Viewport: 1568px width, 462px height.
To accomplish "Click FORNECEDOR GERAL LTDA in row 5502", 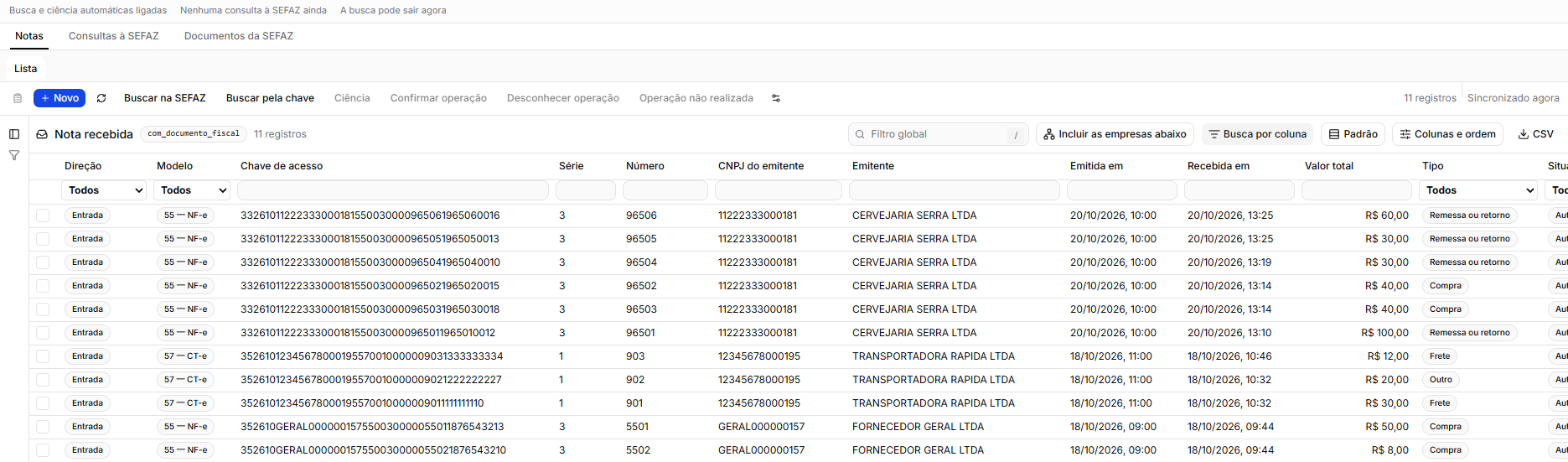I will (920, 450).
